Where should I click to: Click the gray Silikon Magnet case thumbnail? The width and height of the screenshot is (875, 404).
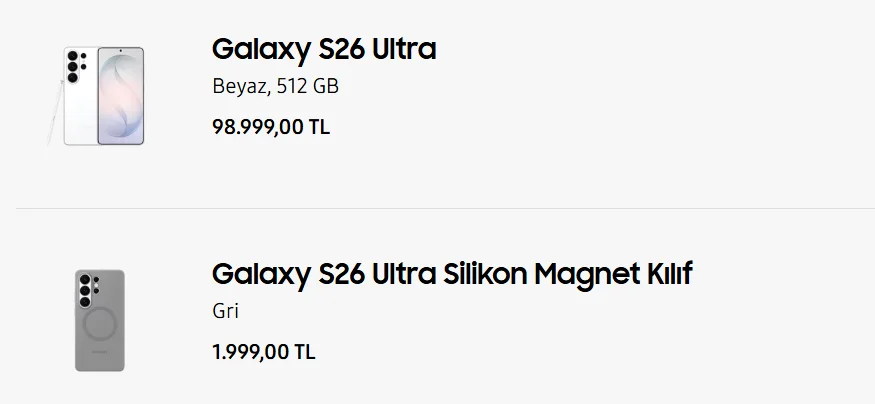tap(100, 320)
